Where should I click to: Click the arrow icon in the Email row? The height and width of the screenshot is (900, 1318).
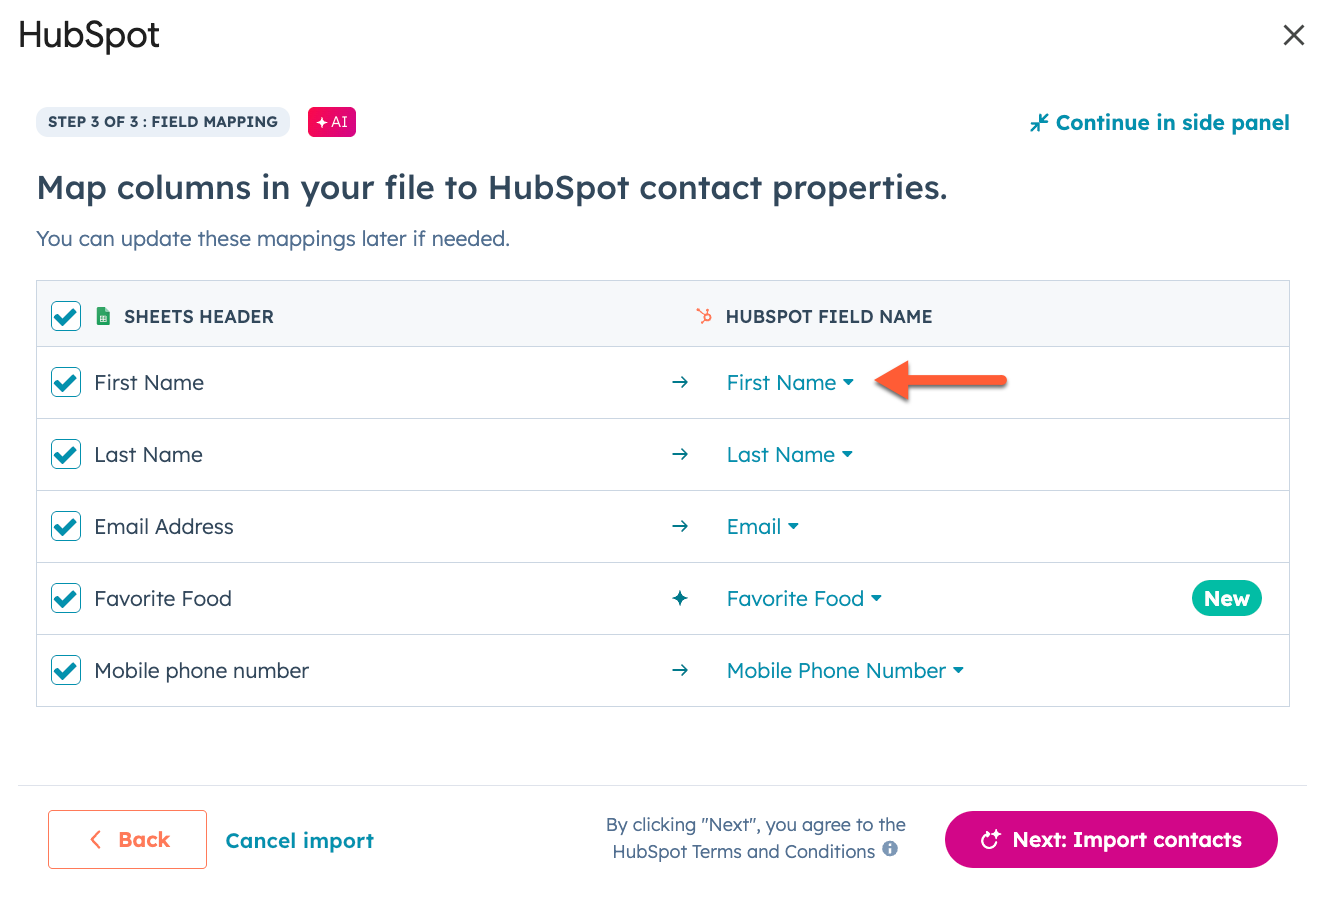coord(680,525)
